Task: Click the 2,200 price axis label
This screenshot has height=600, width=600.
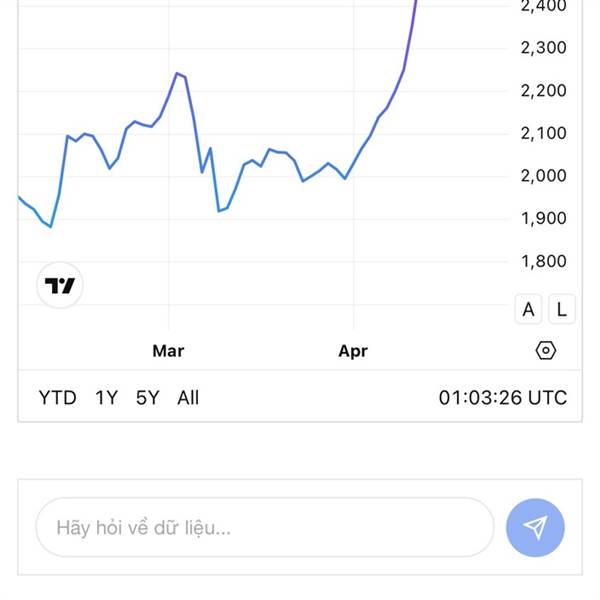Action: coord(543,91)
